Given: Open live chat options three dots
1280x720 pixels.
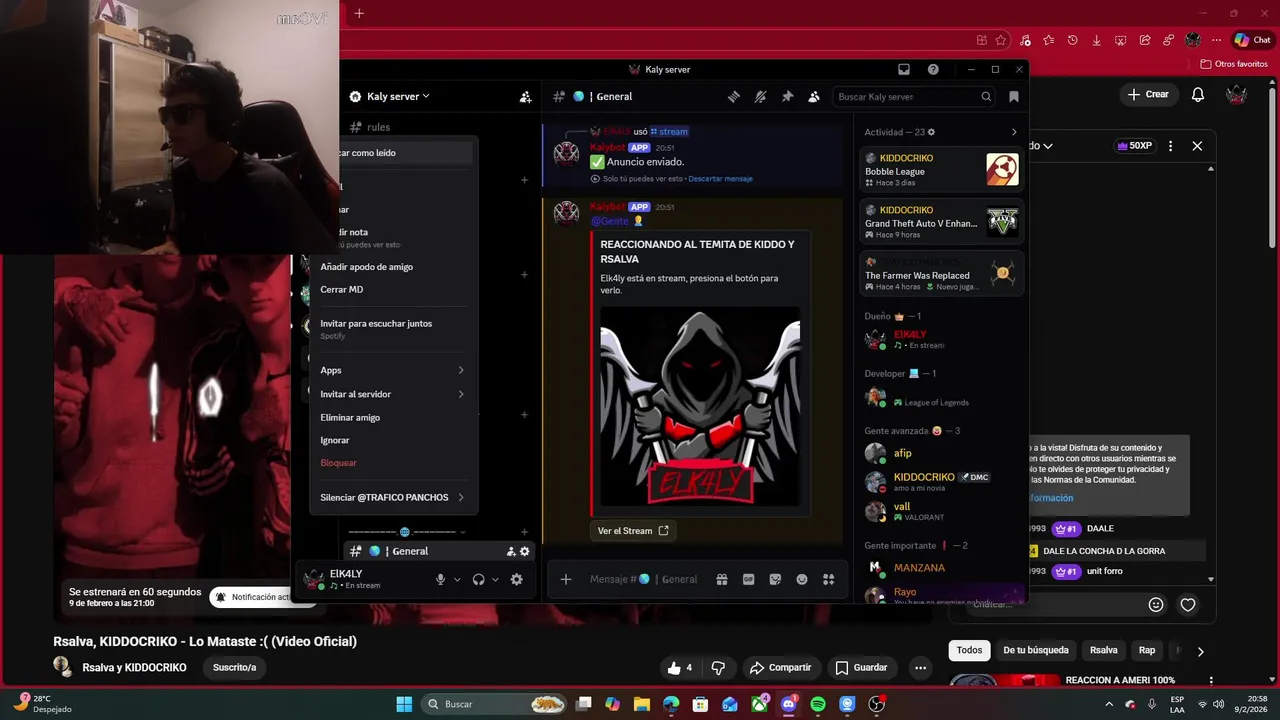Looking at the screenshot, I should [1170, 146].
